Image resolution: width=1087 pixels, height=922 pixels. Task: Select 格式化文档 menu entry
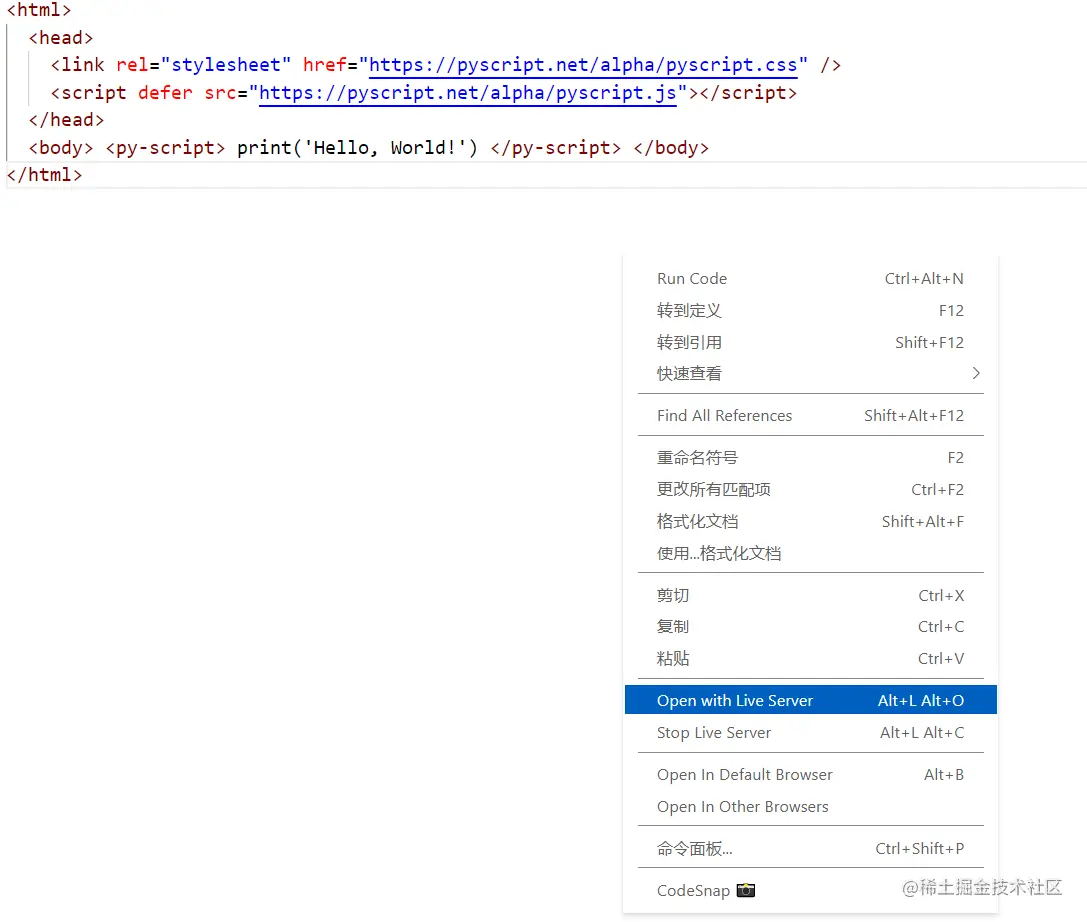click(810, 521)
